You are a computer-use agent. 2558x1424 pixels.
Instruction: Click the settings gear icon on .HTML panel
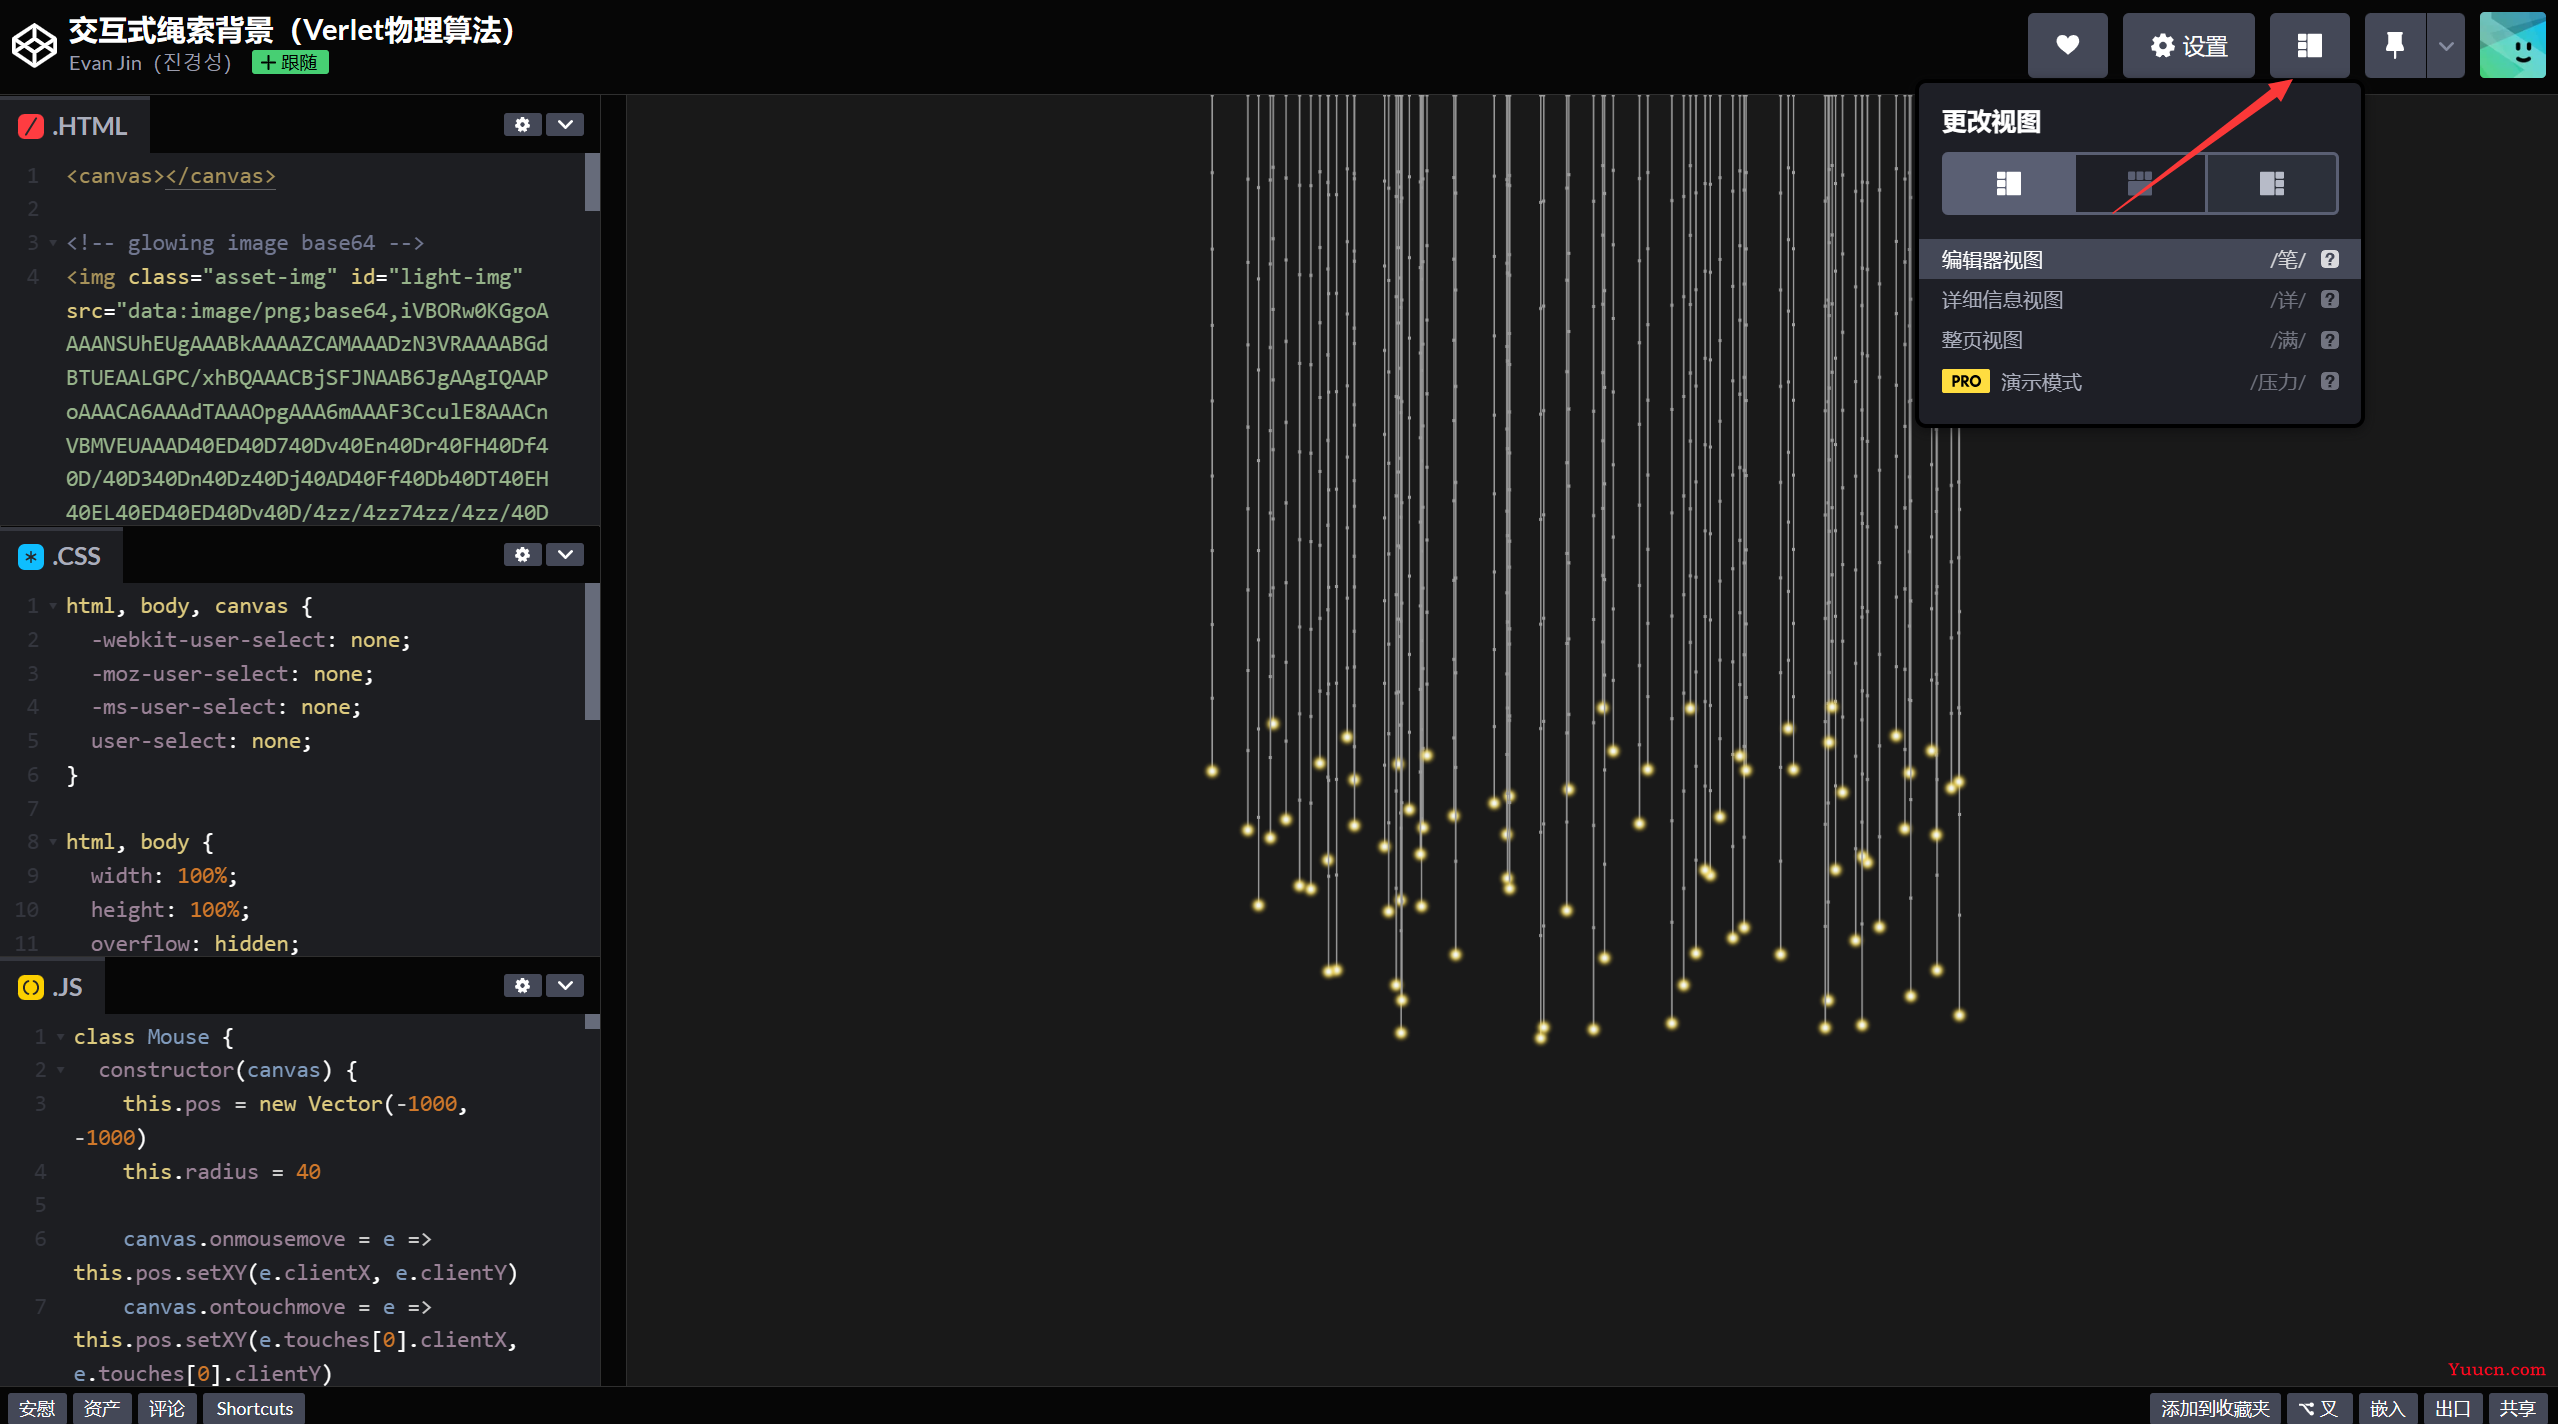click(522, 125)
